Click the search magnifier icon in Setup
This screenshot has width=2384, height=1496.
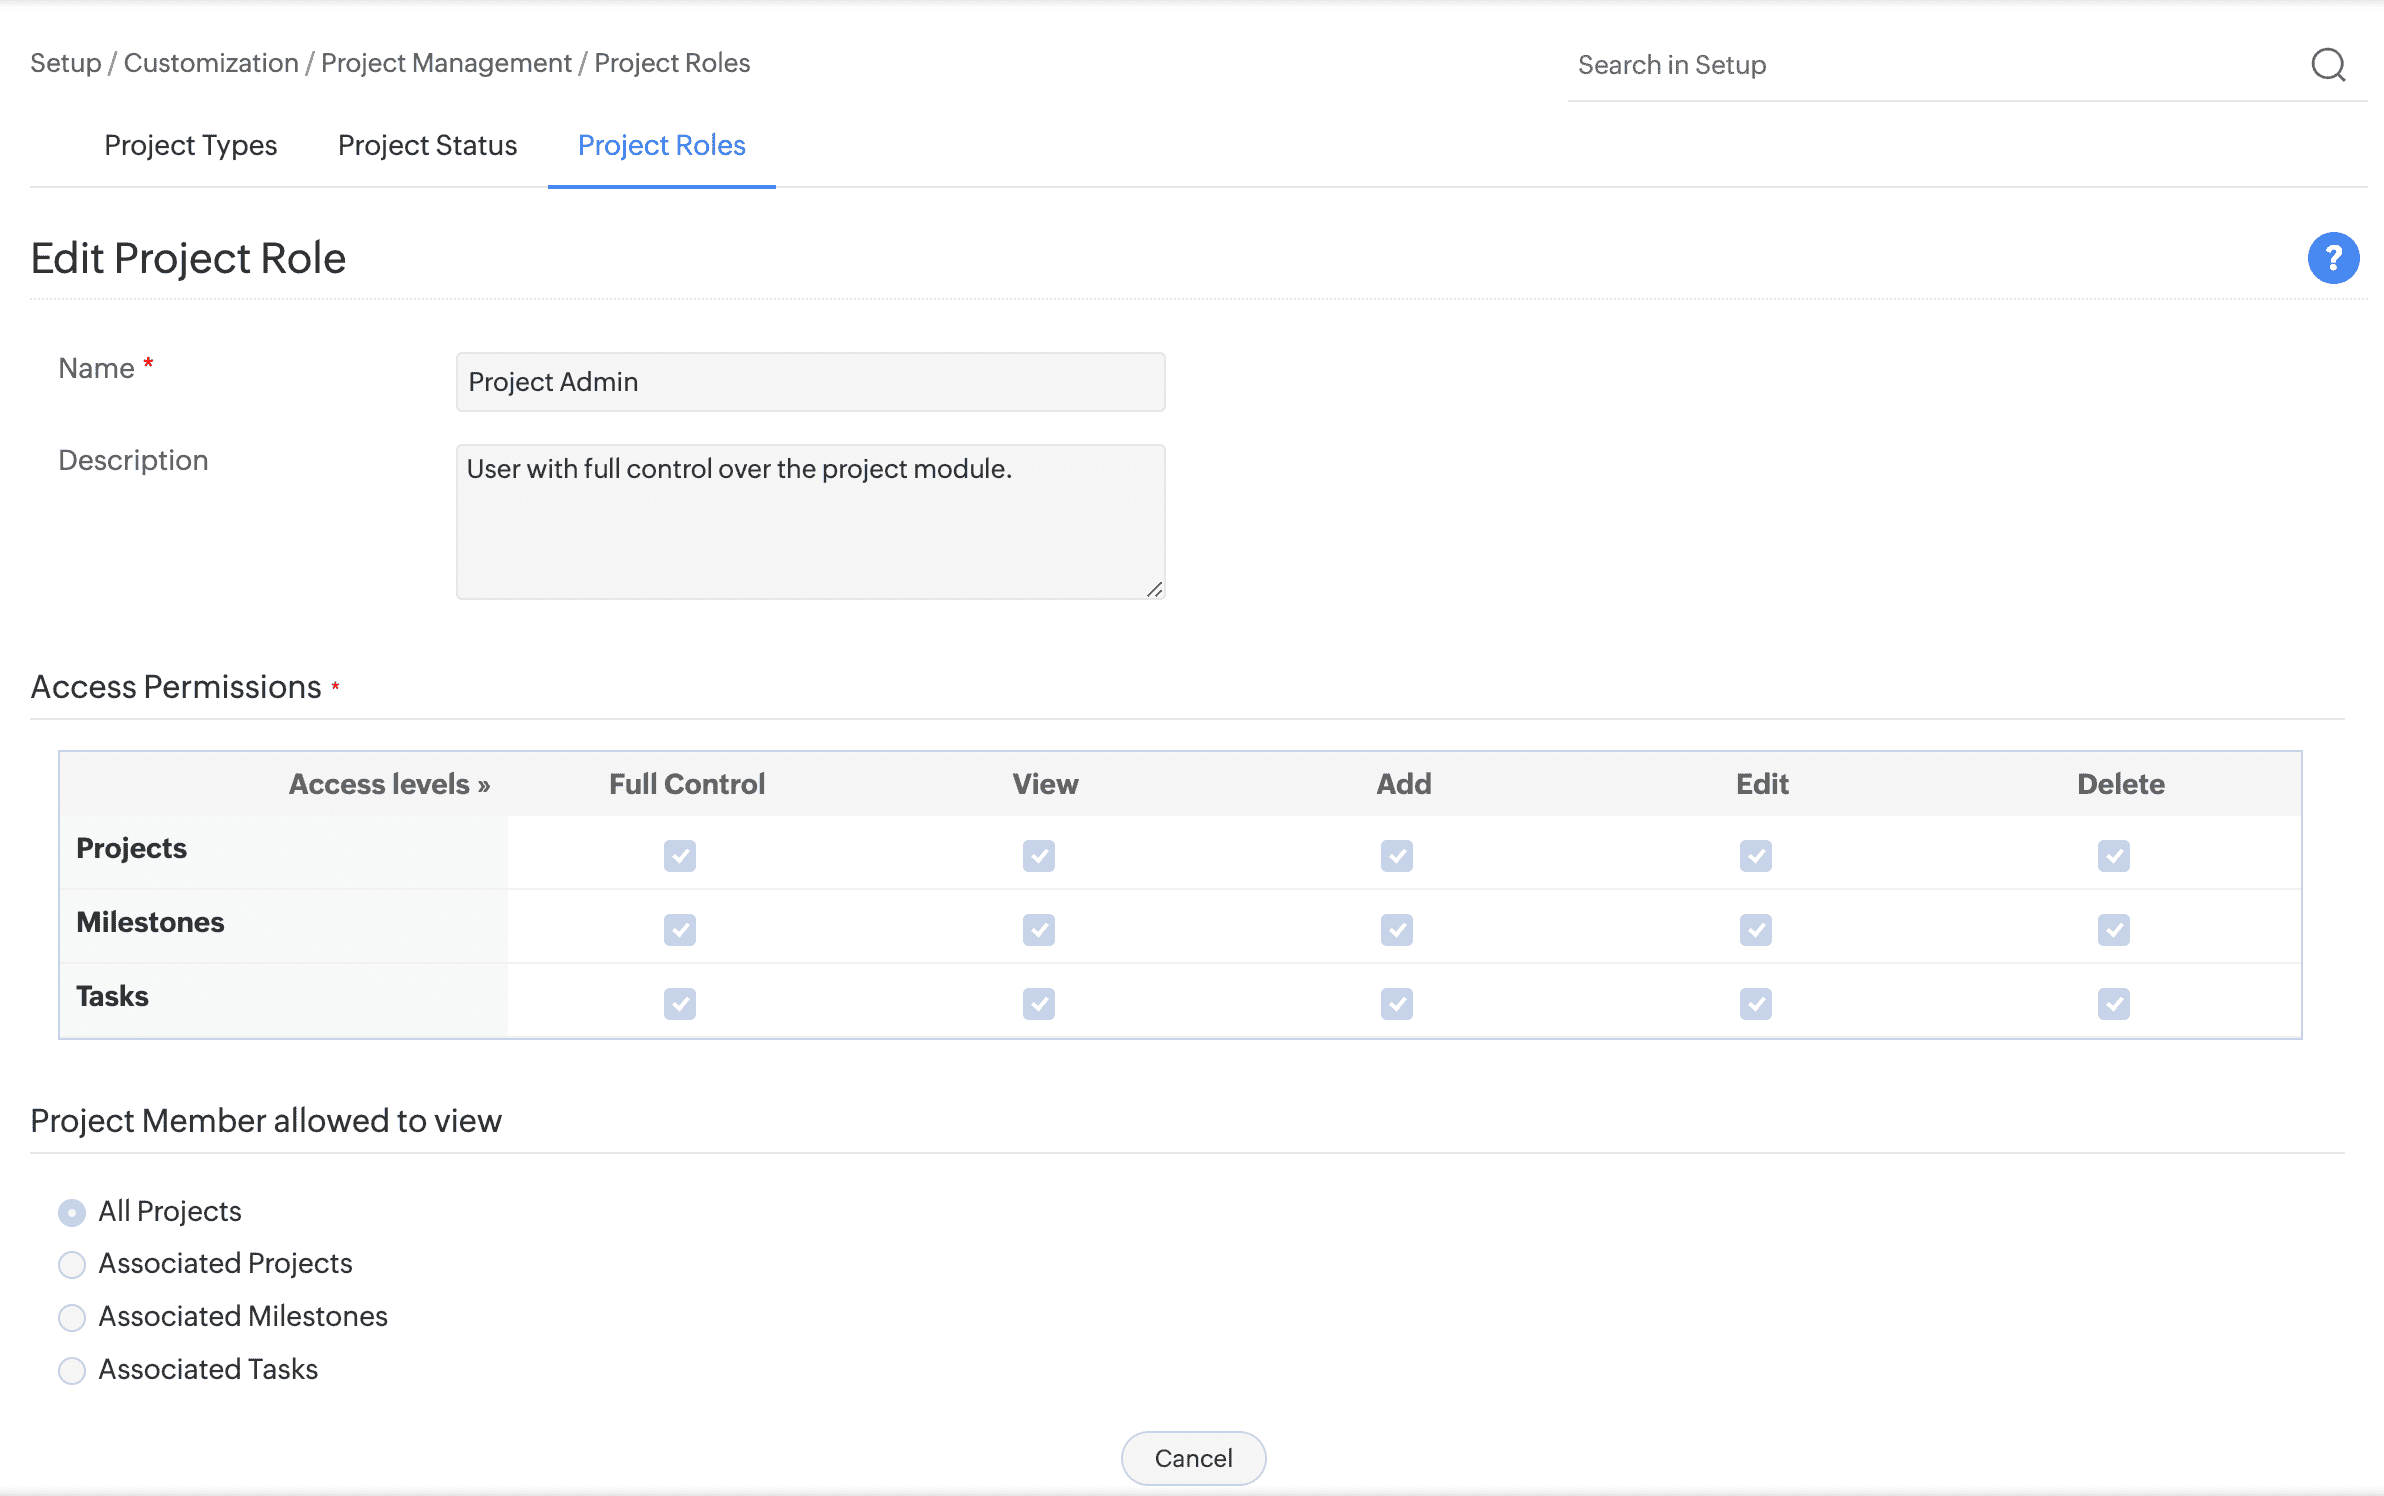point(2328,65)
